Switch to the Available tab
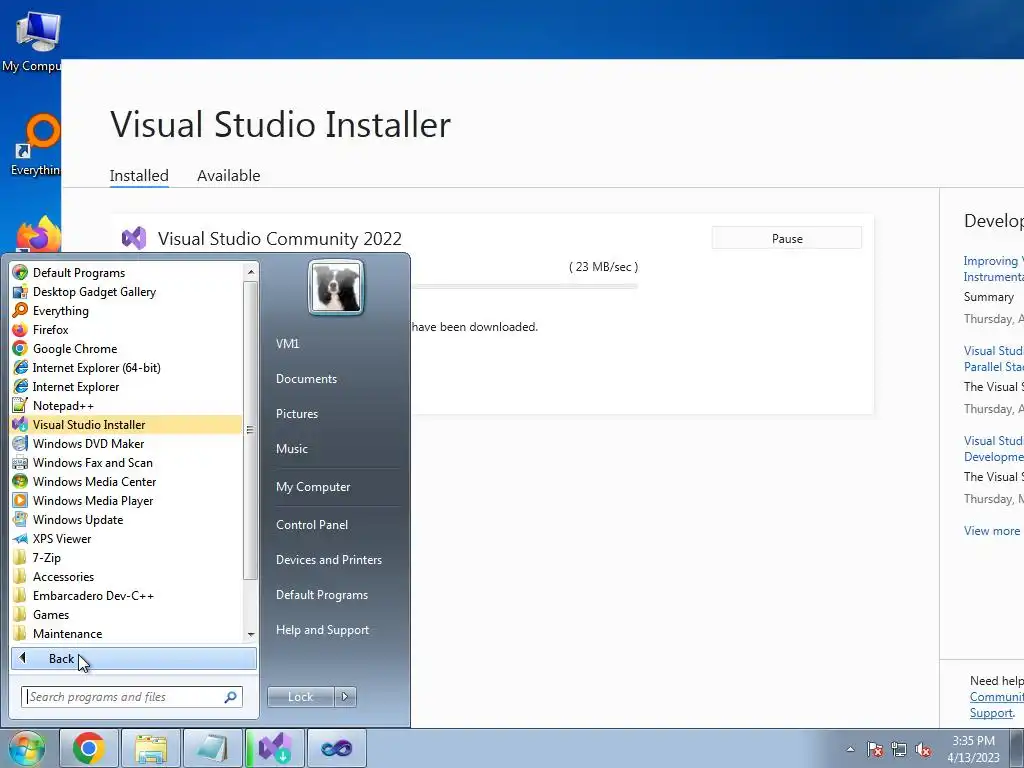 229,176
